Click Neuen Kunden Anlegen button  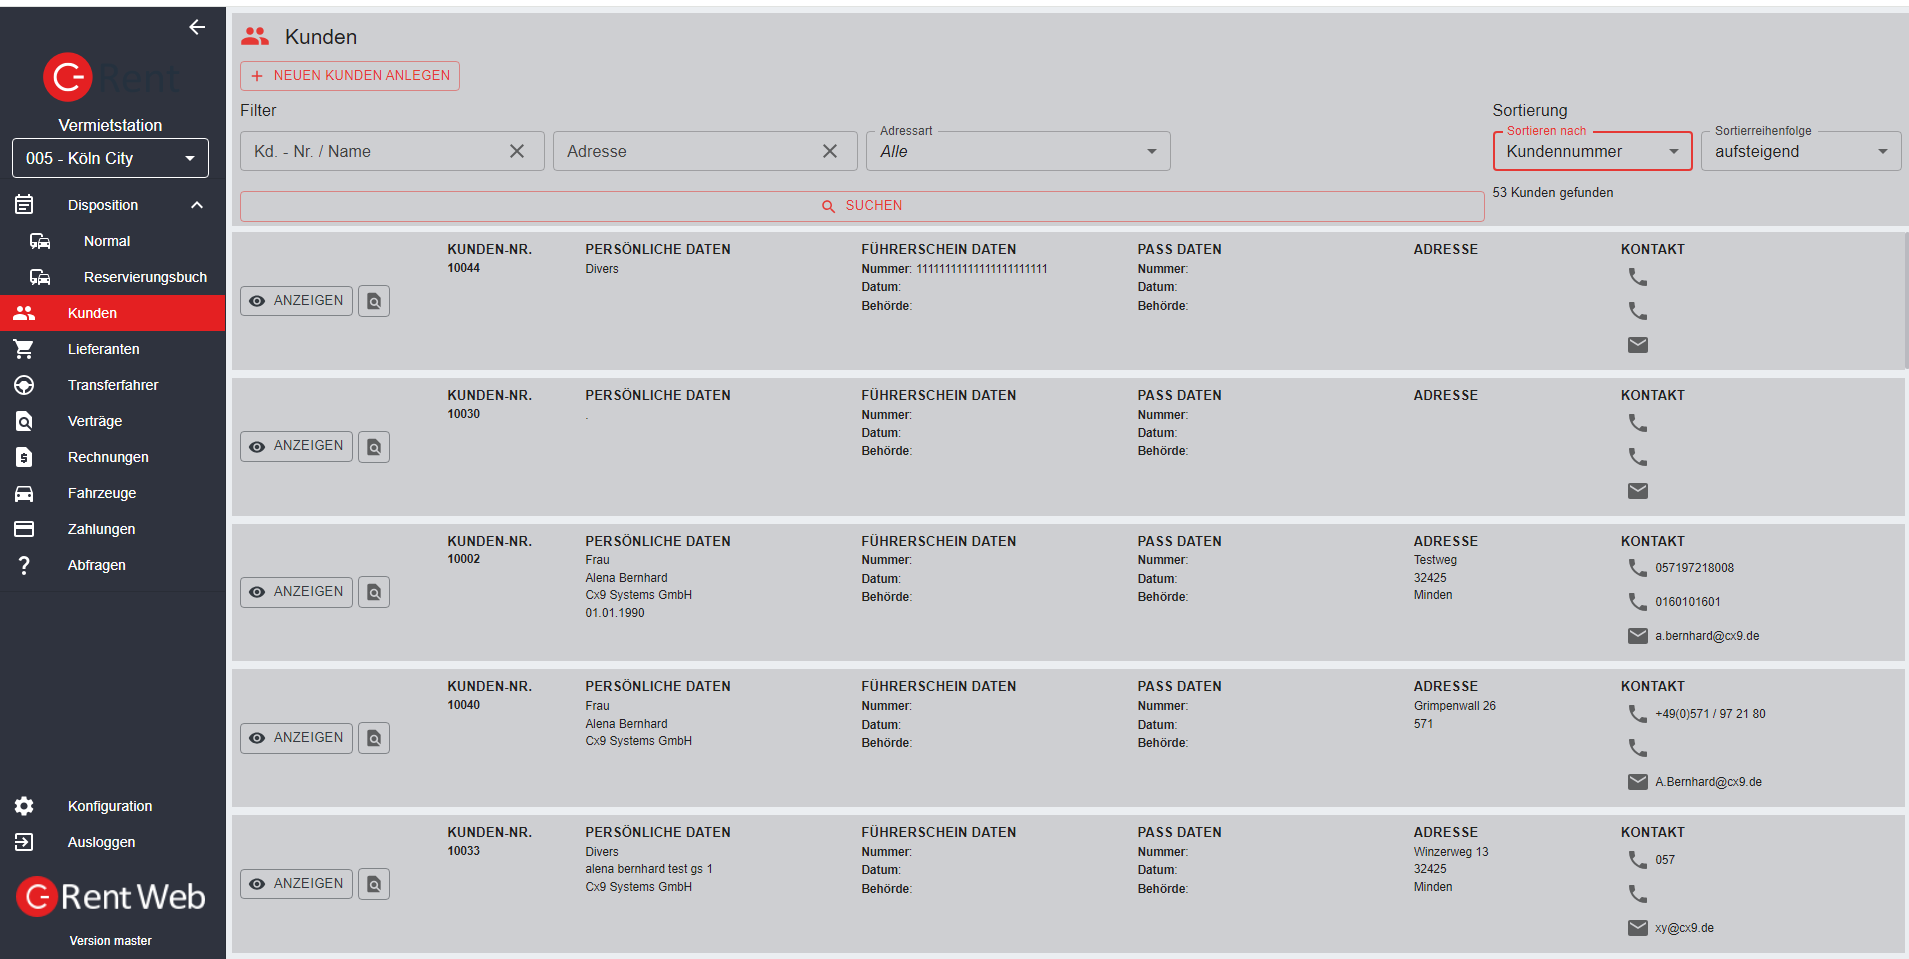(x=350, y=76)
